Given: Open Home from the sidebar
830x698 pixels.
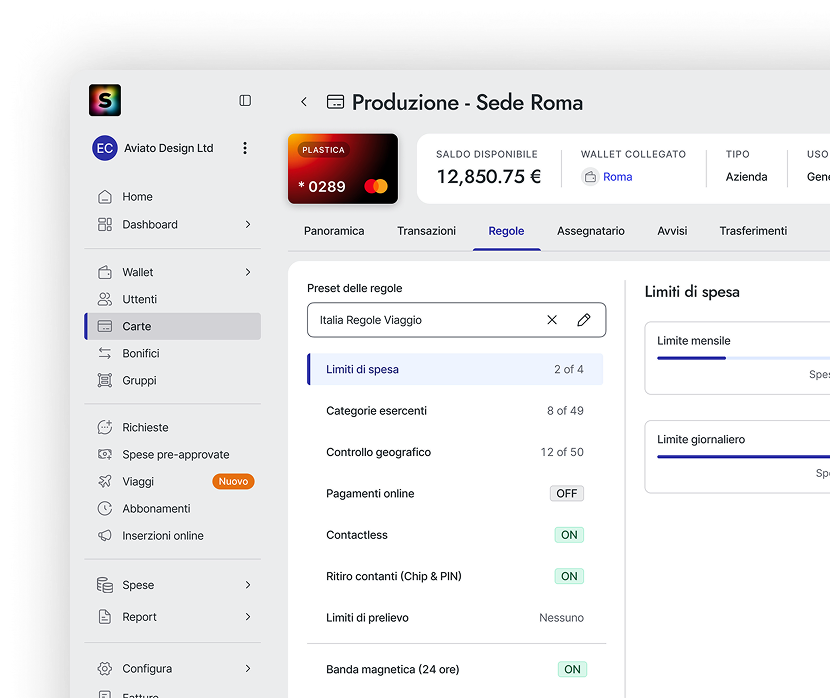Looking at the screenshot, I should pos(137,197).
